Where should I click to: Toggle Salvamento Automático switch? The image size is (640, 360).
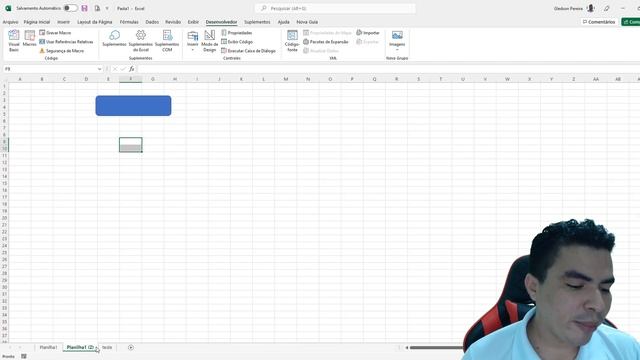tap(70, 8)
